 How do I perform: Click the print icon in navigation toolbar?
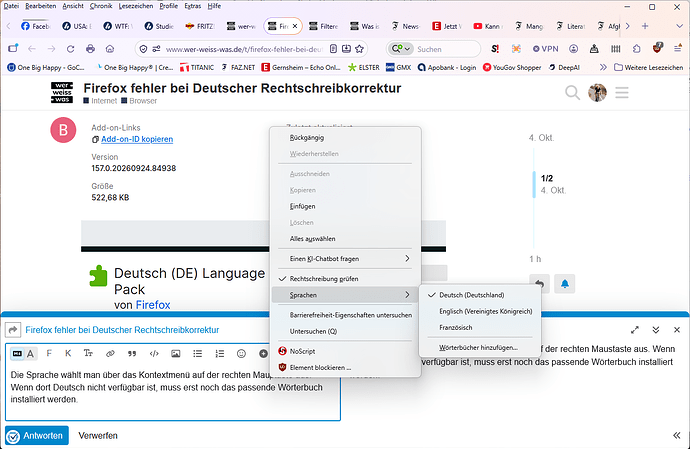[90, 49]
